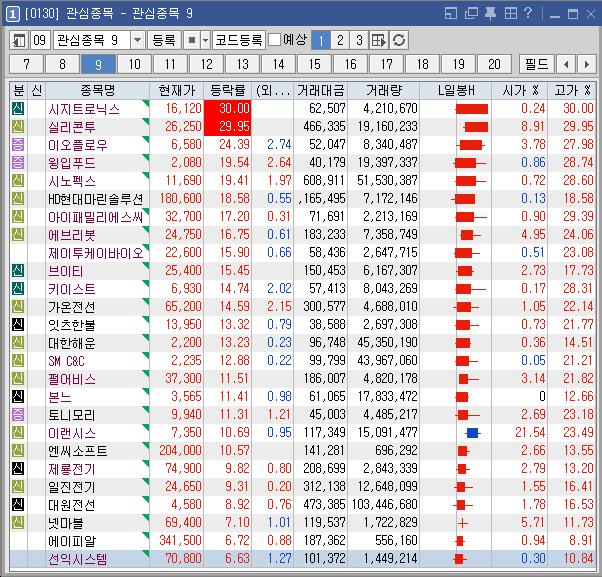Click the duplicate window icon in title bar
The height and width of the screenshot is (577, 602).
[471, 13]
